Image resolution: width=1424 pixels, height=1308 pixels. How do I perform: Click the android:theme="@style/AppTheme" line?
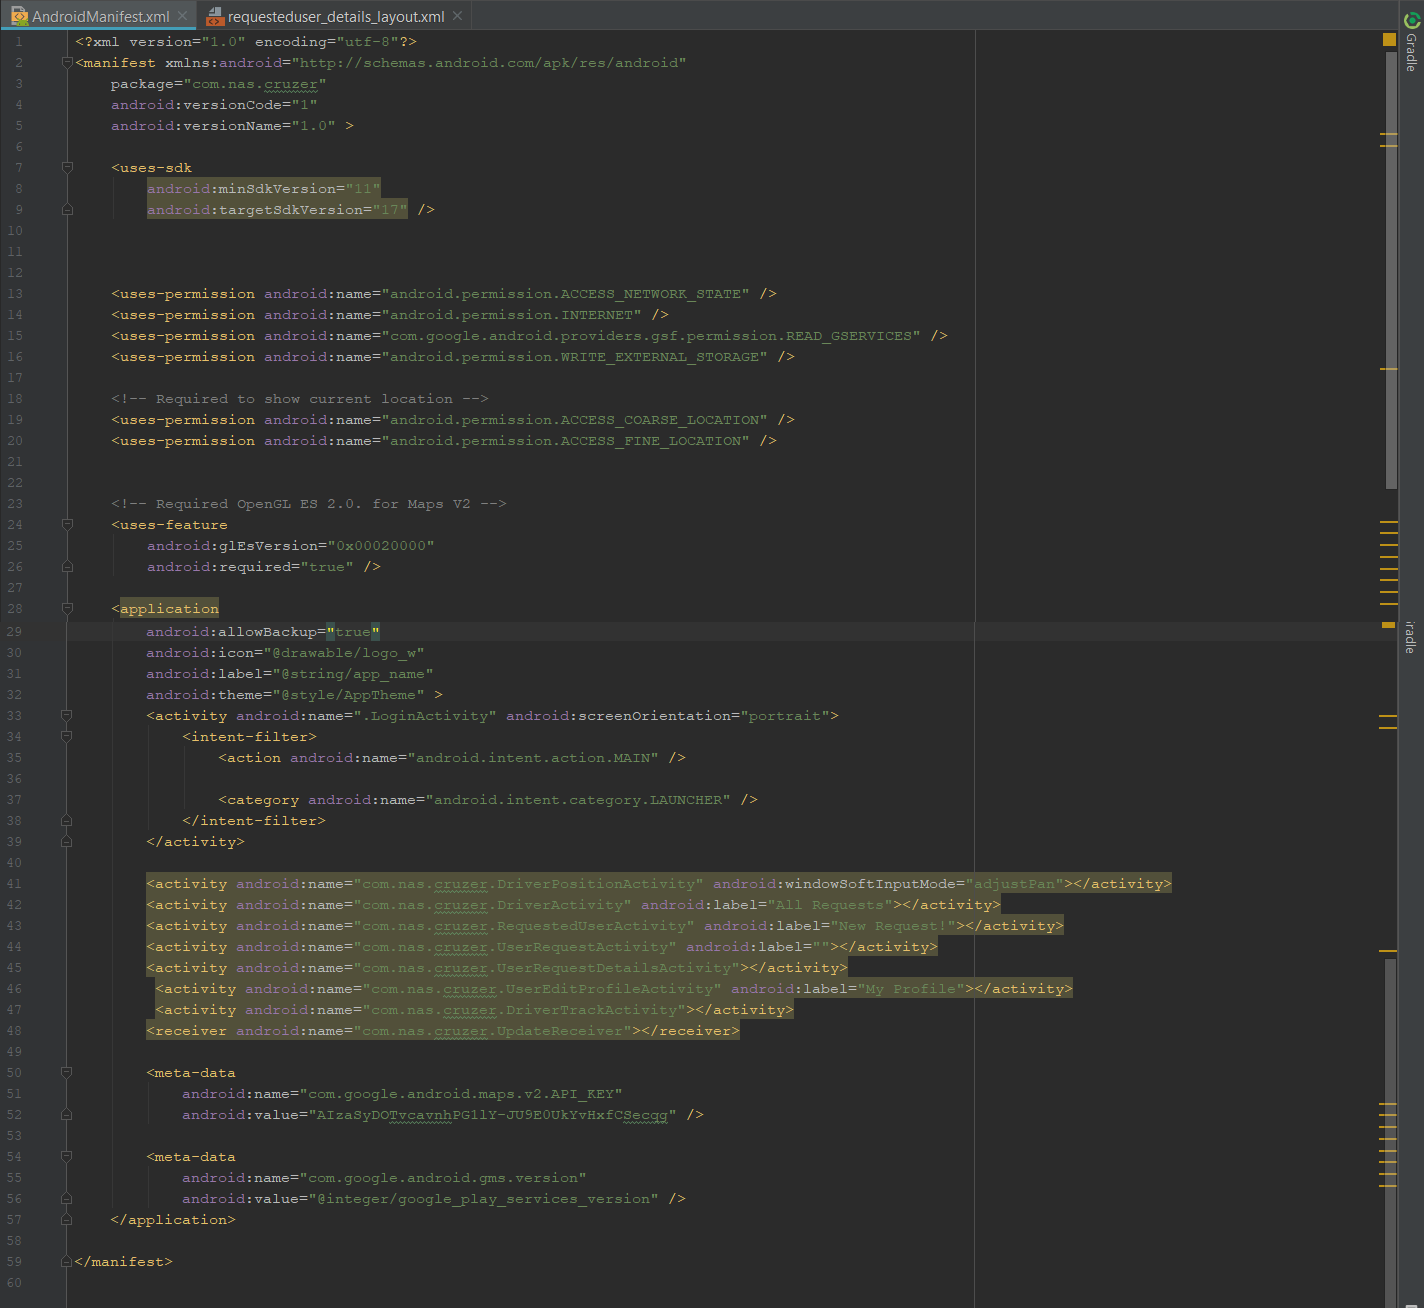pyautogui.click(x=294, y=694)
